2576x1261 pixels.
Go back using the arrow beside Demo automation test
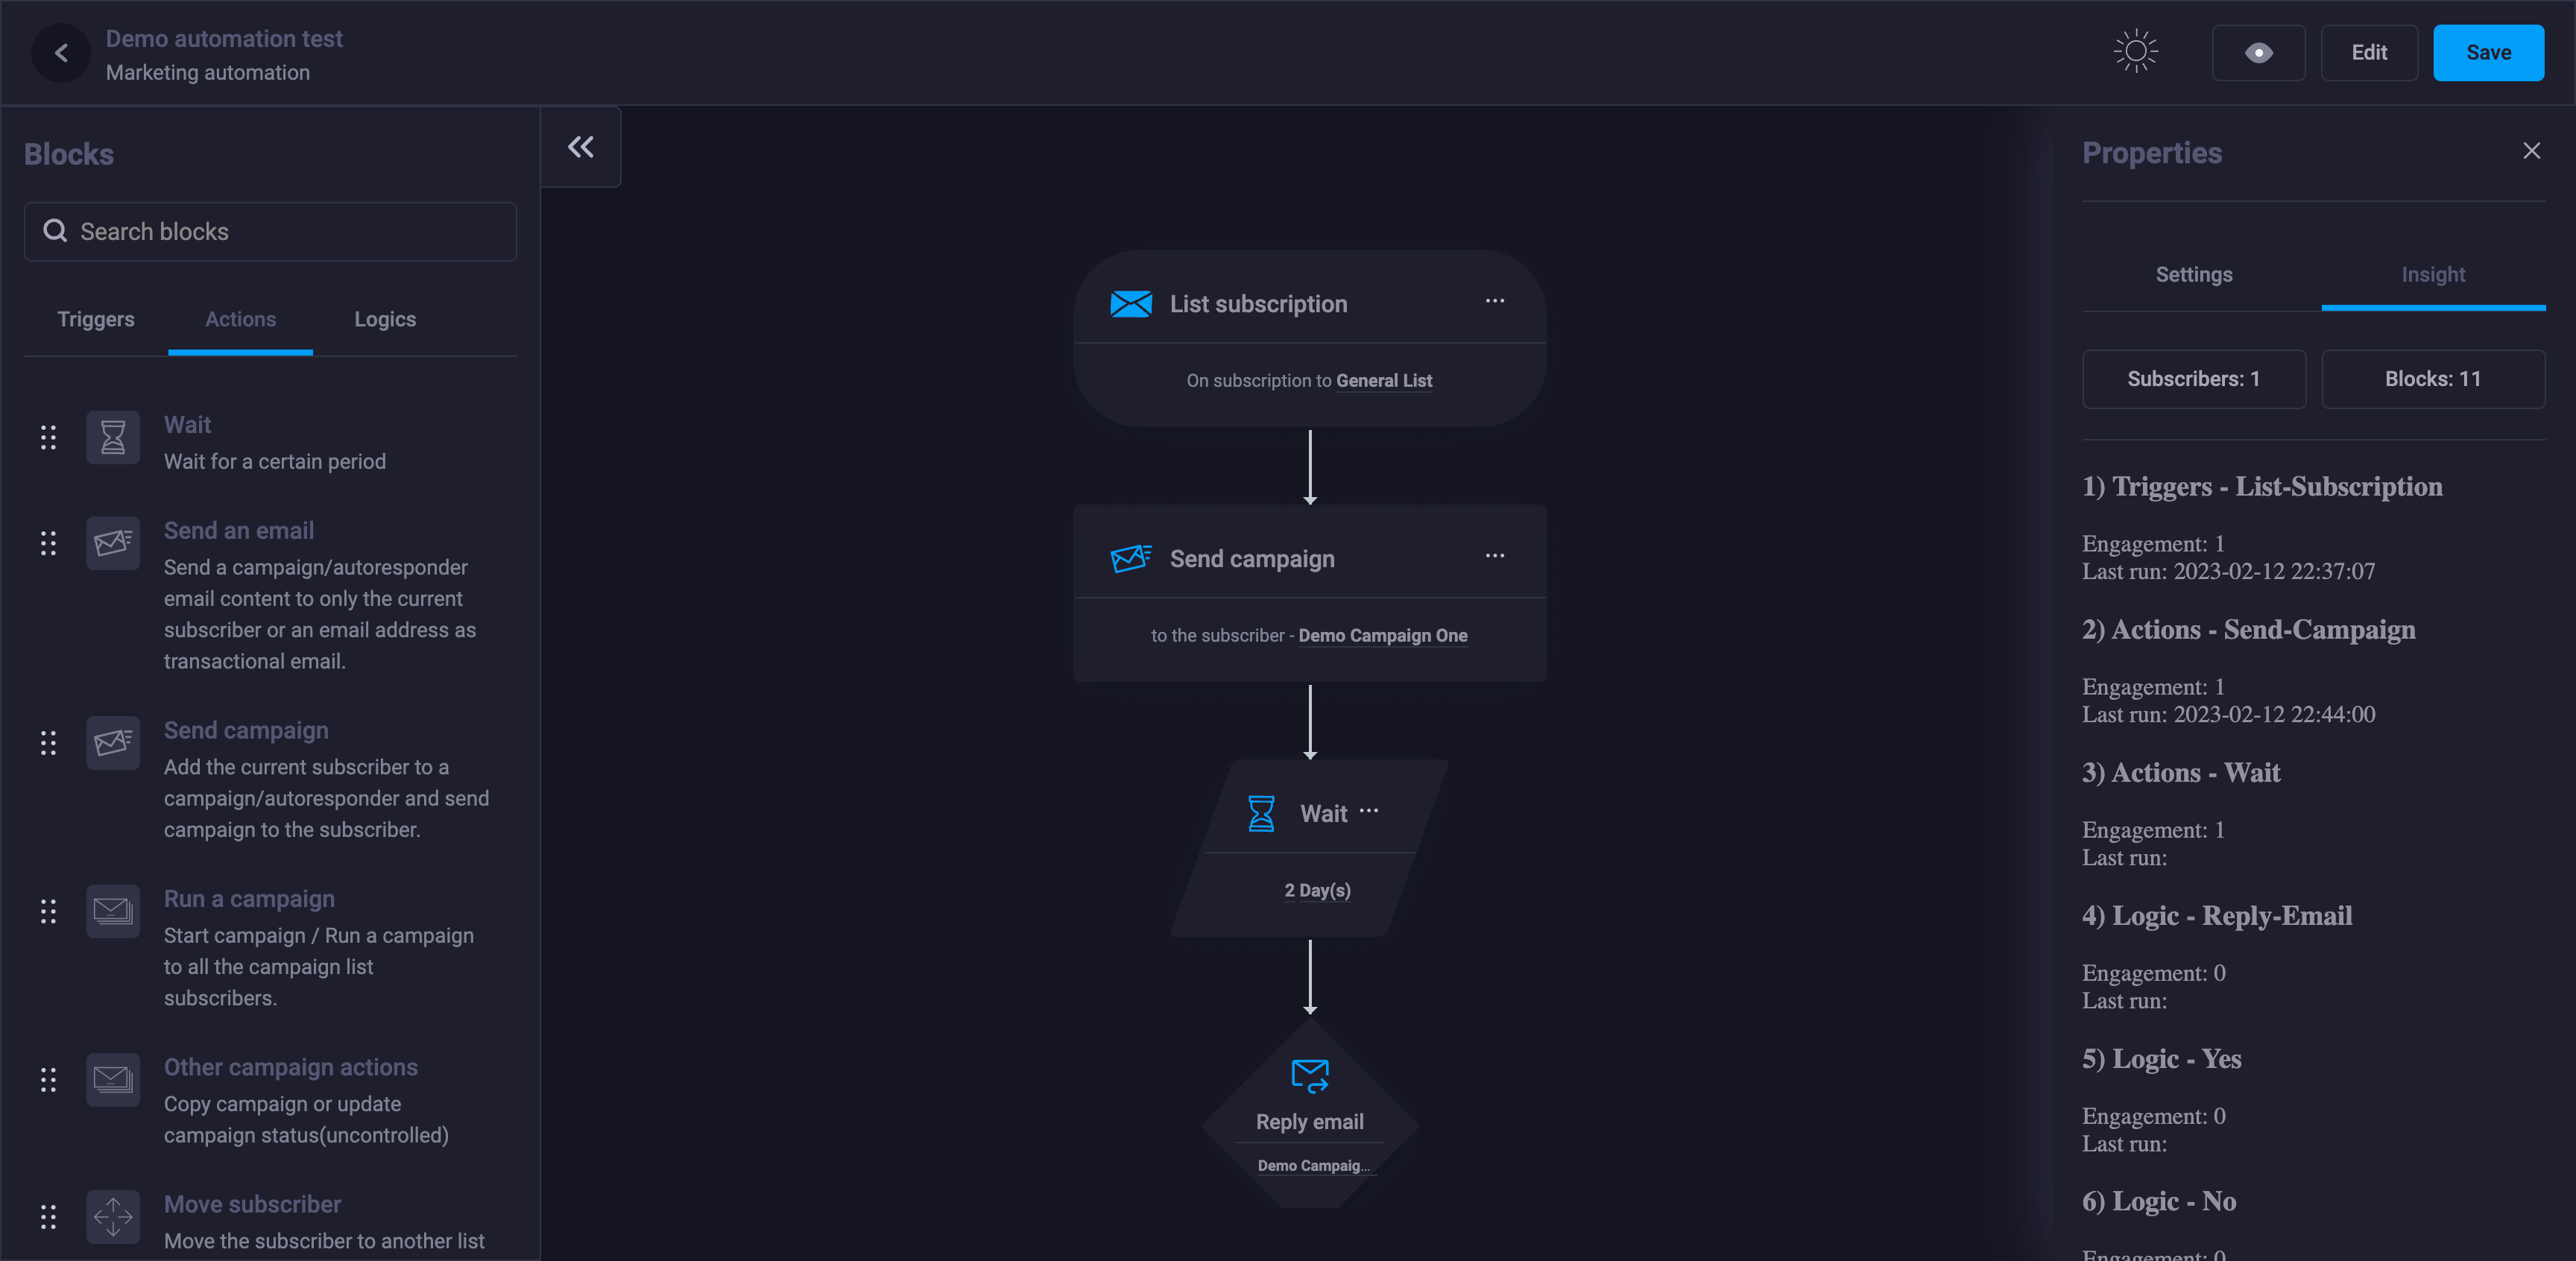click(61, 53)
